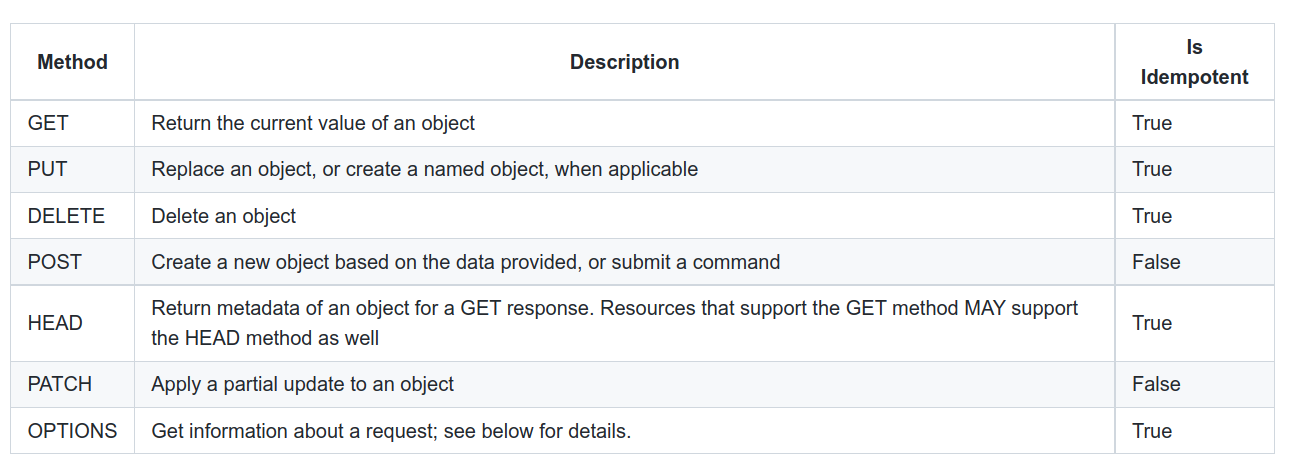The image size is (1310, 472).
Task: Select the HEAD method cell
Action: click(55, 323)
